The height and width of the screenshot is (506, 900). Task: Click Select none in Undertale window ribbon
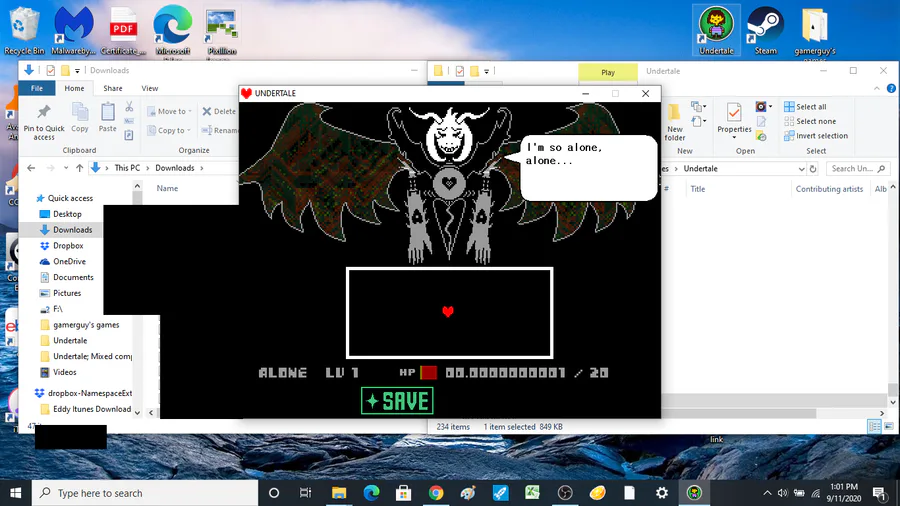pos(810,121)
